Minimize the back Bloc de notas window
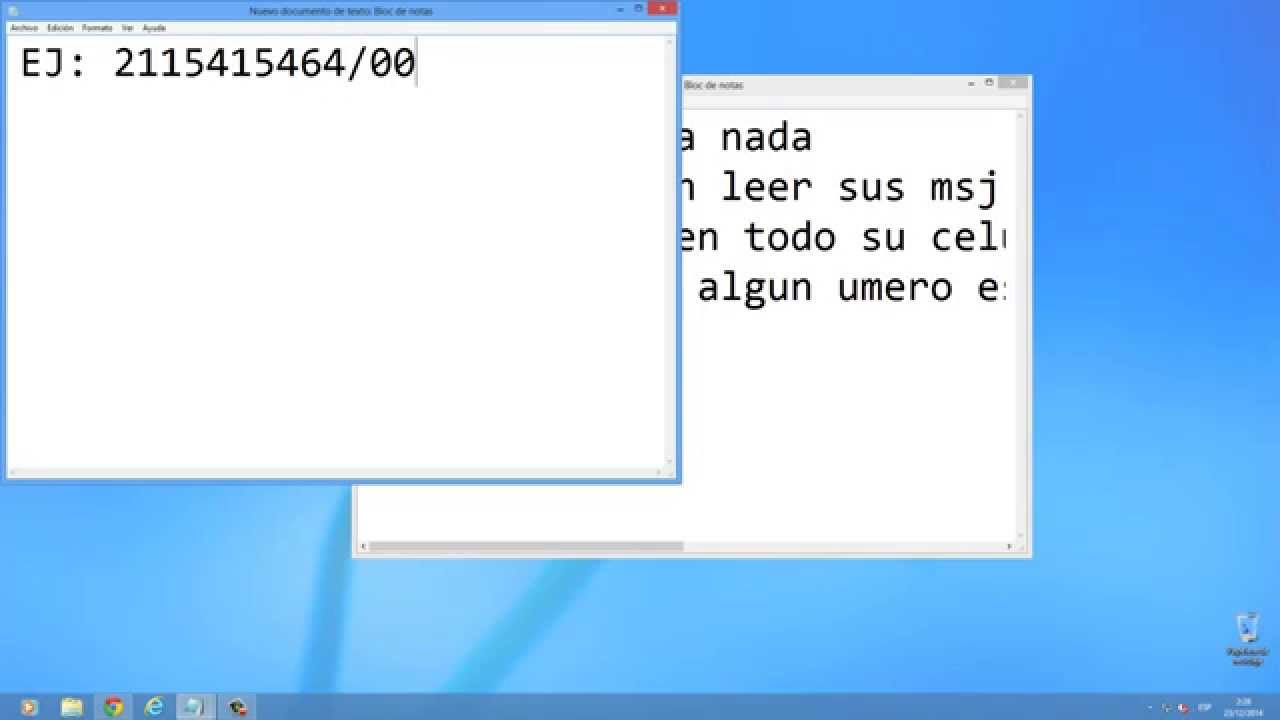Screen dimensions: 1280x720 (973, 84)
